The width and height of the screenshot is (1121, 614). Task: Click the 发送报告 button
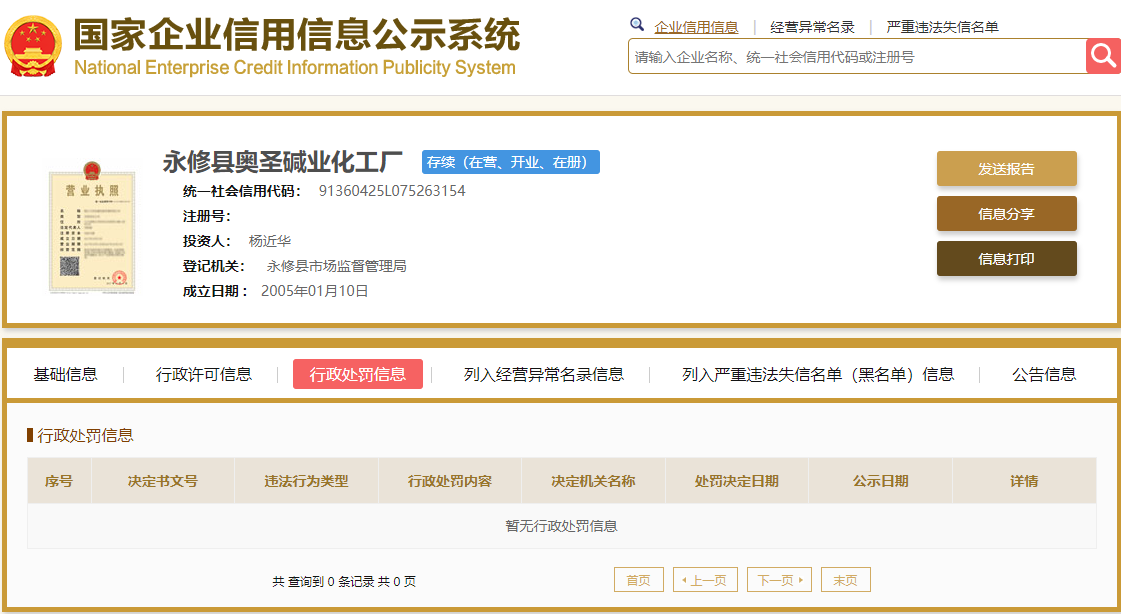click(x=1007, y=169)
